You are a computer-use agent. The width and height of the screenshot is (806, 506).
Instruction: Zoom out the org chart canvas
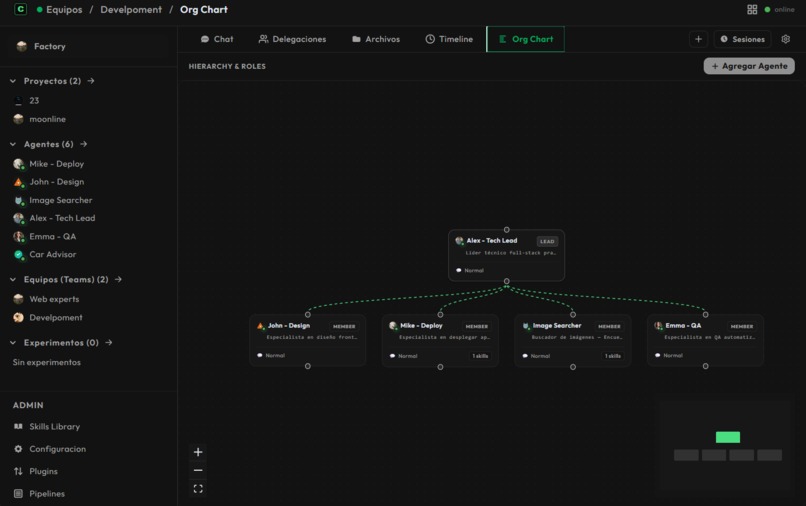(198, 470)
